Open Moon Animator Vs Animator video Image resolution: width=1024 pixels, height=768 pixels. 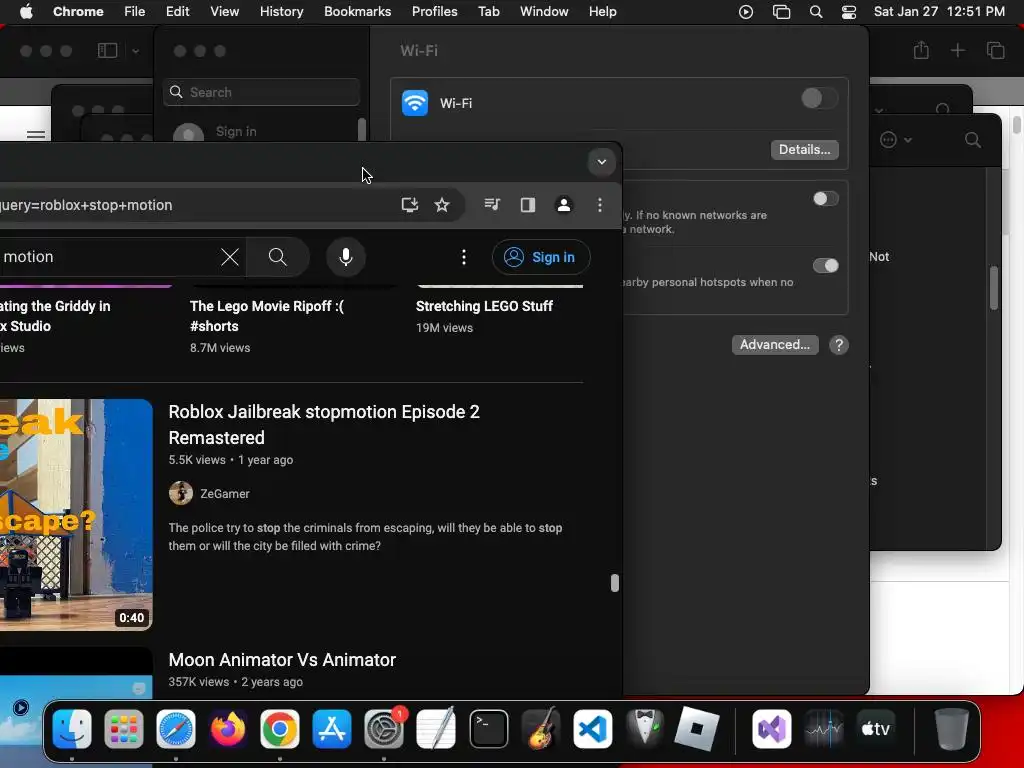click(x=282, y=660)
